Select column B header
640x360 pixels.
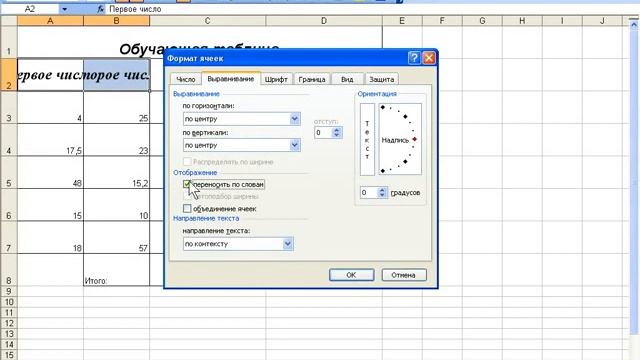click(x=116, y=21)
